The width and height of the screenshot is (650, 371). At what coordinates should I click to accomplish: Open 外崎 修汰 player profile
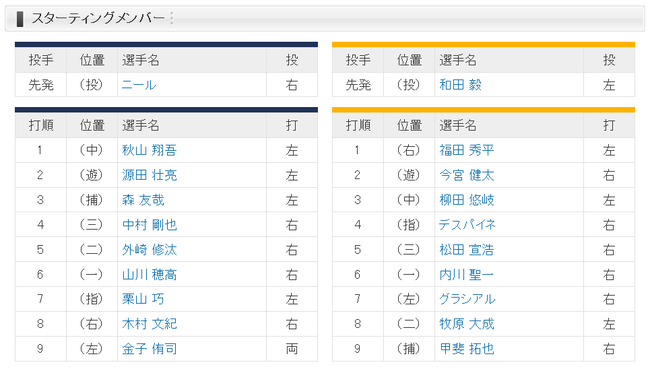point(149,250)
